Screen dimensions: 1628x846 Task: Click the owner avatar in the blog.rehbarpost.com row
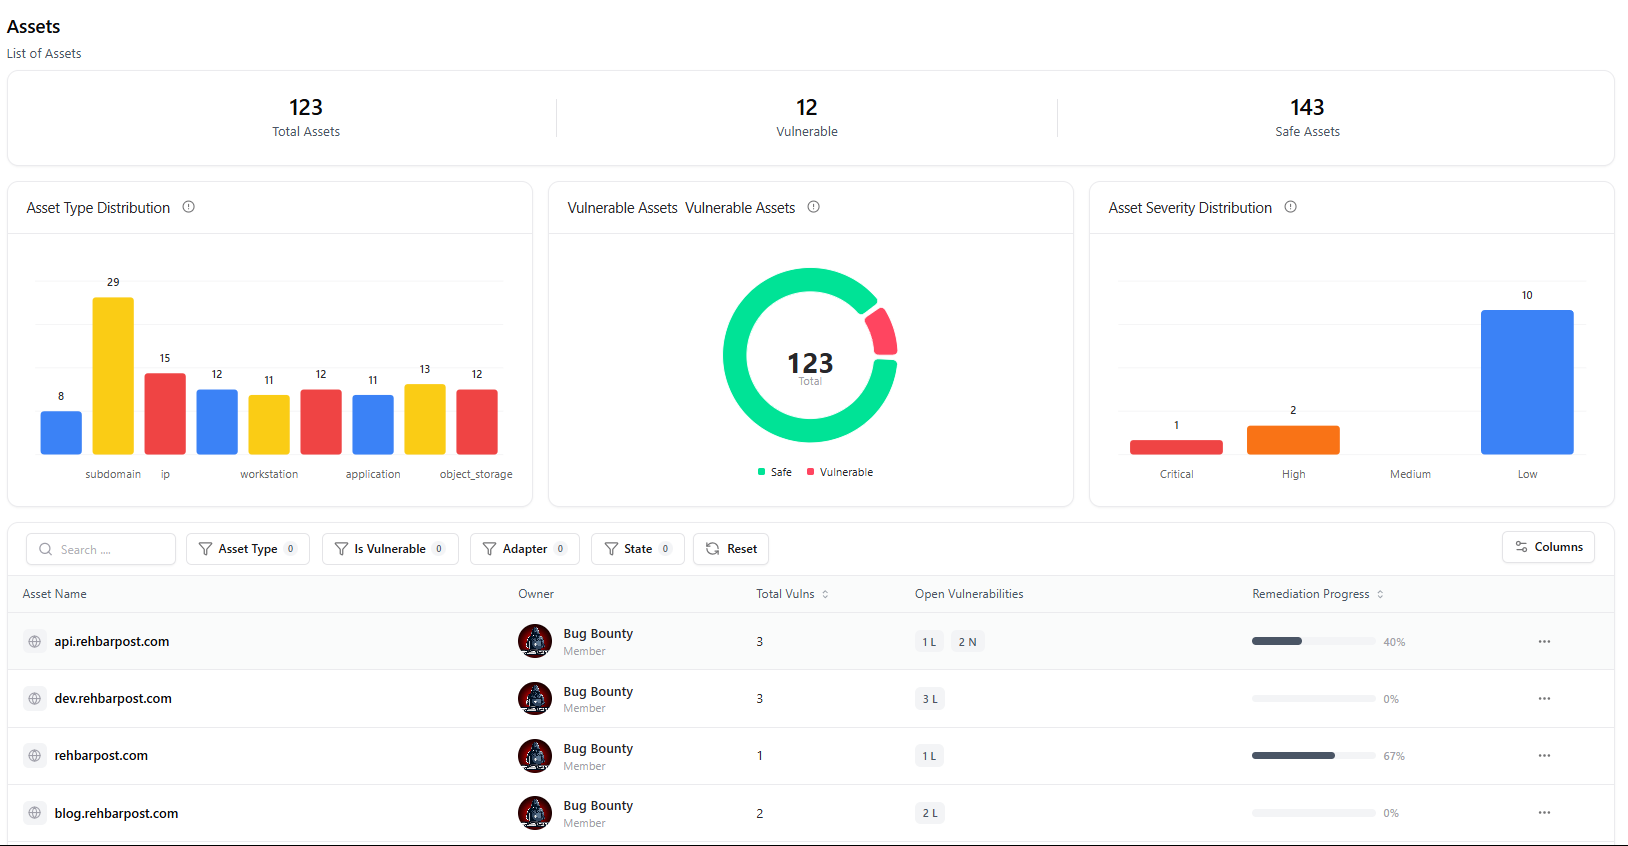point(535,813)
